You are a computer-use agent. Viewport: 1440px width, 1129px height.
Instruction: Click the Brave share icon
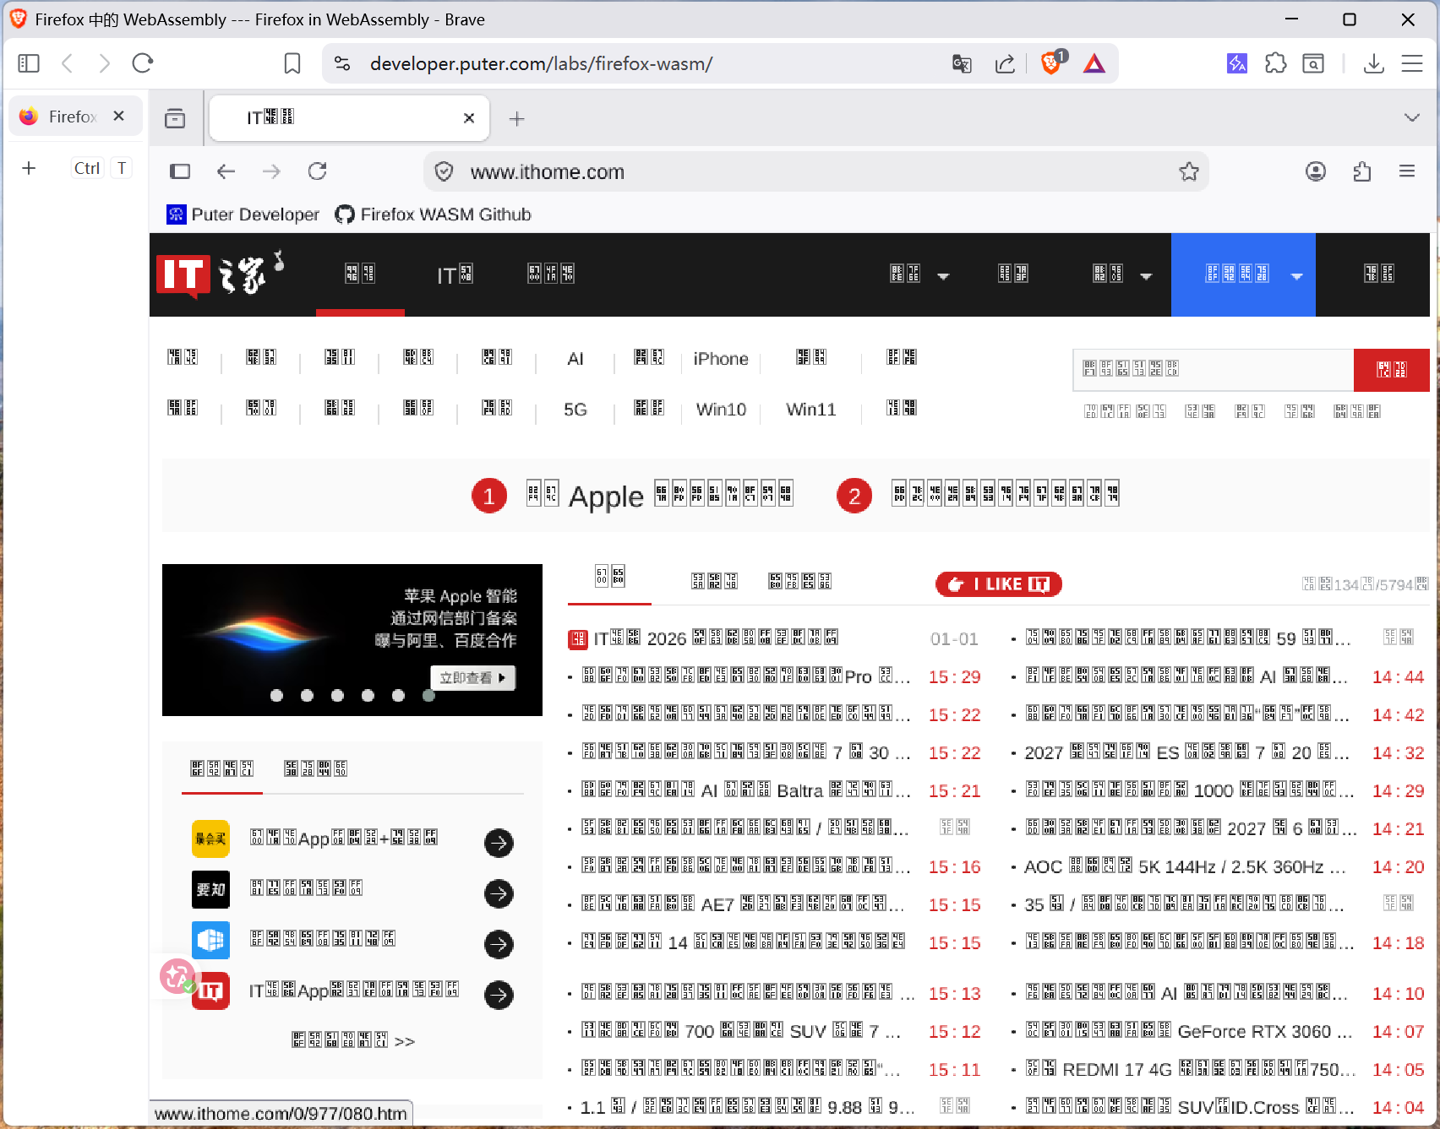1005,64
